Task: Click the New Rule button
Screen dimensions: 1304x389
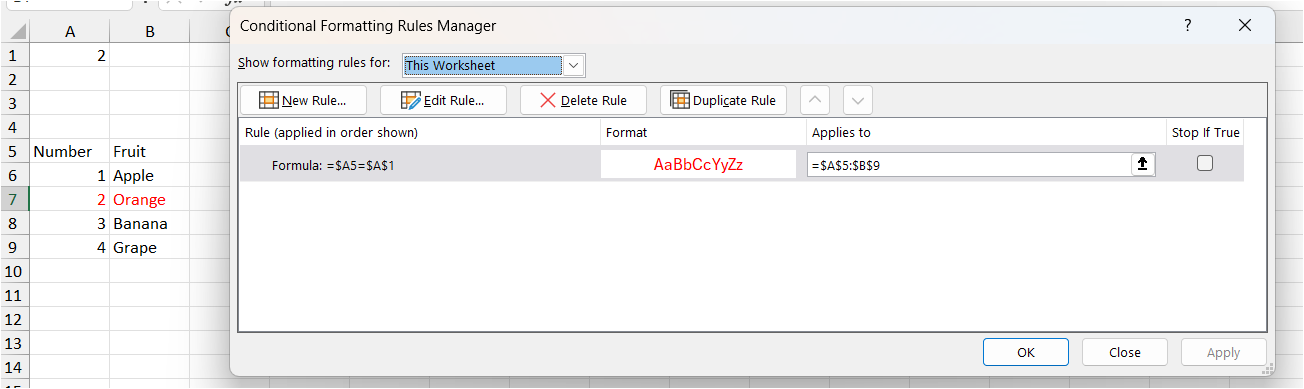Action: [x=303, y=100]
